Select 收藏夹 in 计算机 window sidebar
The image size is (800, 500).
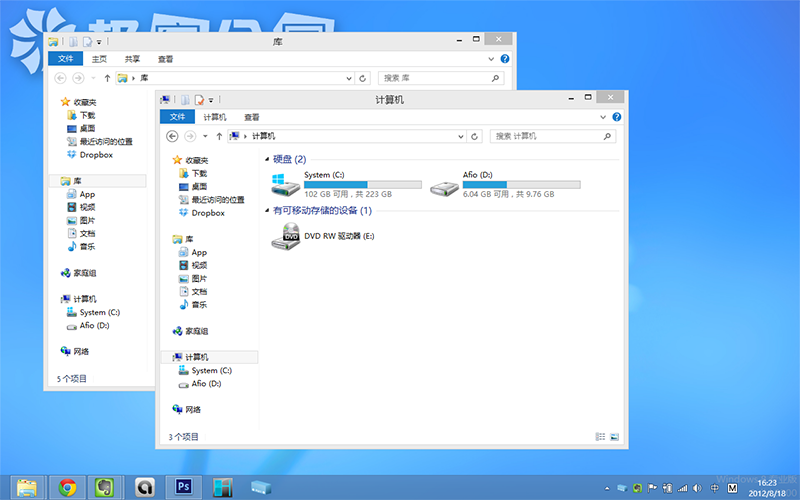pos(190,160)
